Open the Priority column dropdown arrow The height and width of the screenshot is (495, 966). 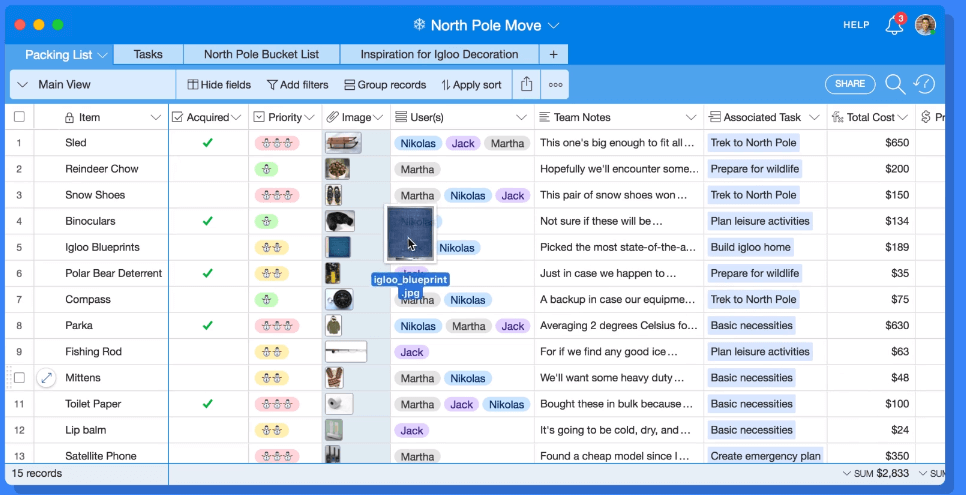coord(309,118)
